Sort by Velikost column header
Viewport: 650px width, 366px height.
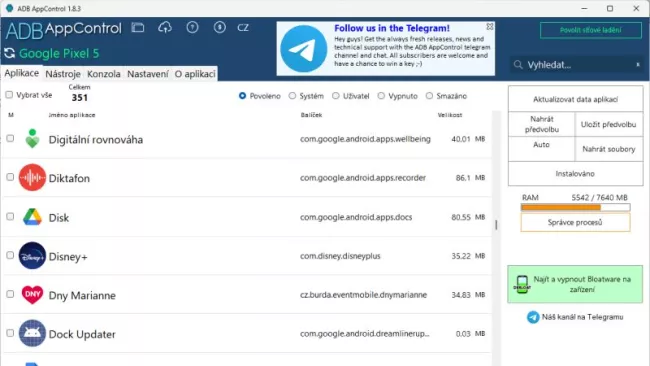pyautogui.click(x=450, y=115)
